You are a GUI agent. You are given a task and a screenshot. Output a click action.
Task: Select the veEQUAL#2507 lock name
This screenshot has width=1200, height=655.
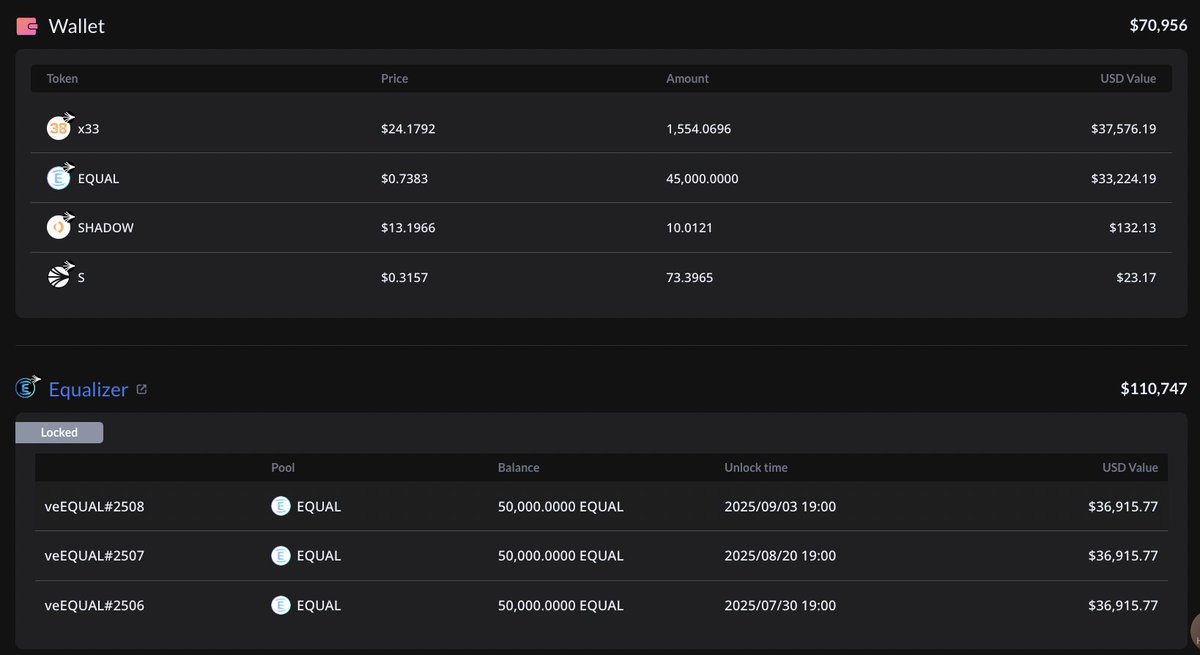point(95,556)
